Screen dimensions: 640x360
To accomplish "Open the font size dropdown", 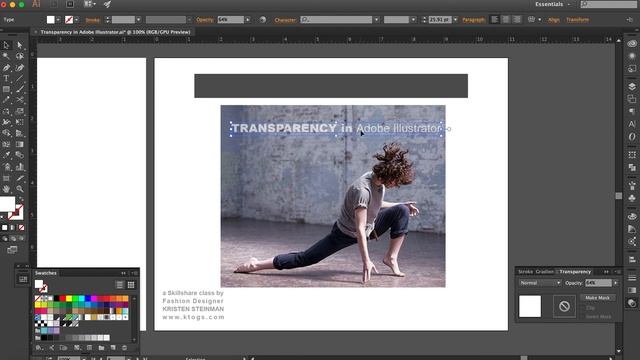I will [456, 20].
